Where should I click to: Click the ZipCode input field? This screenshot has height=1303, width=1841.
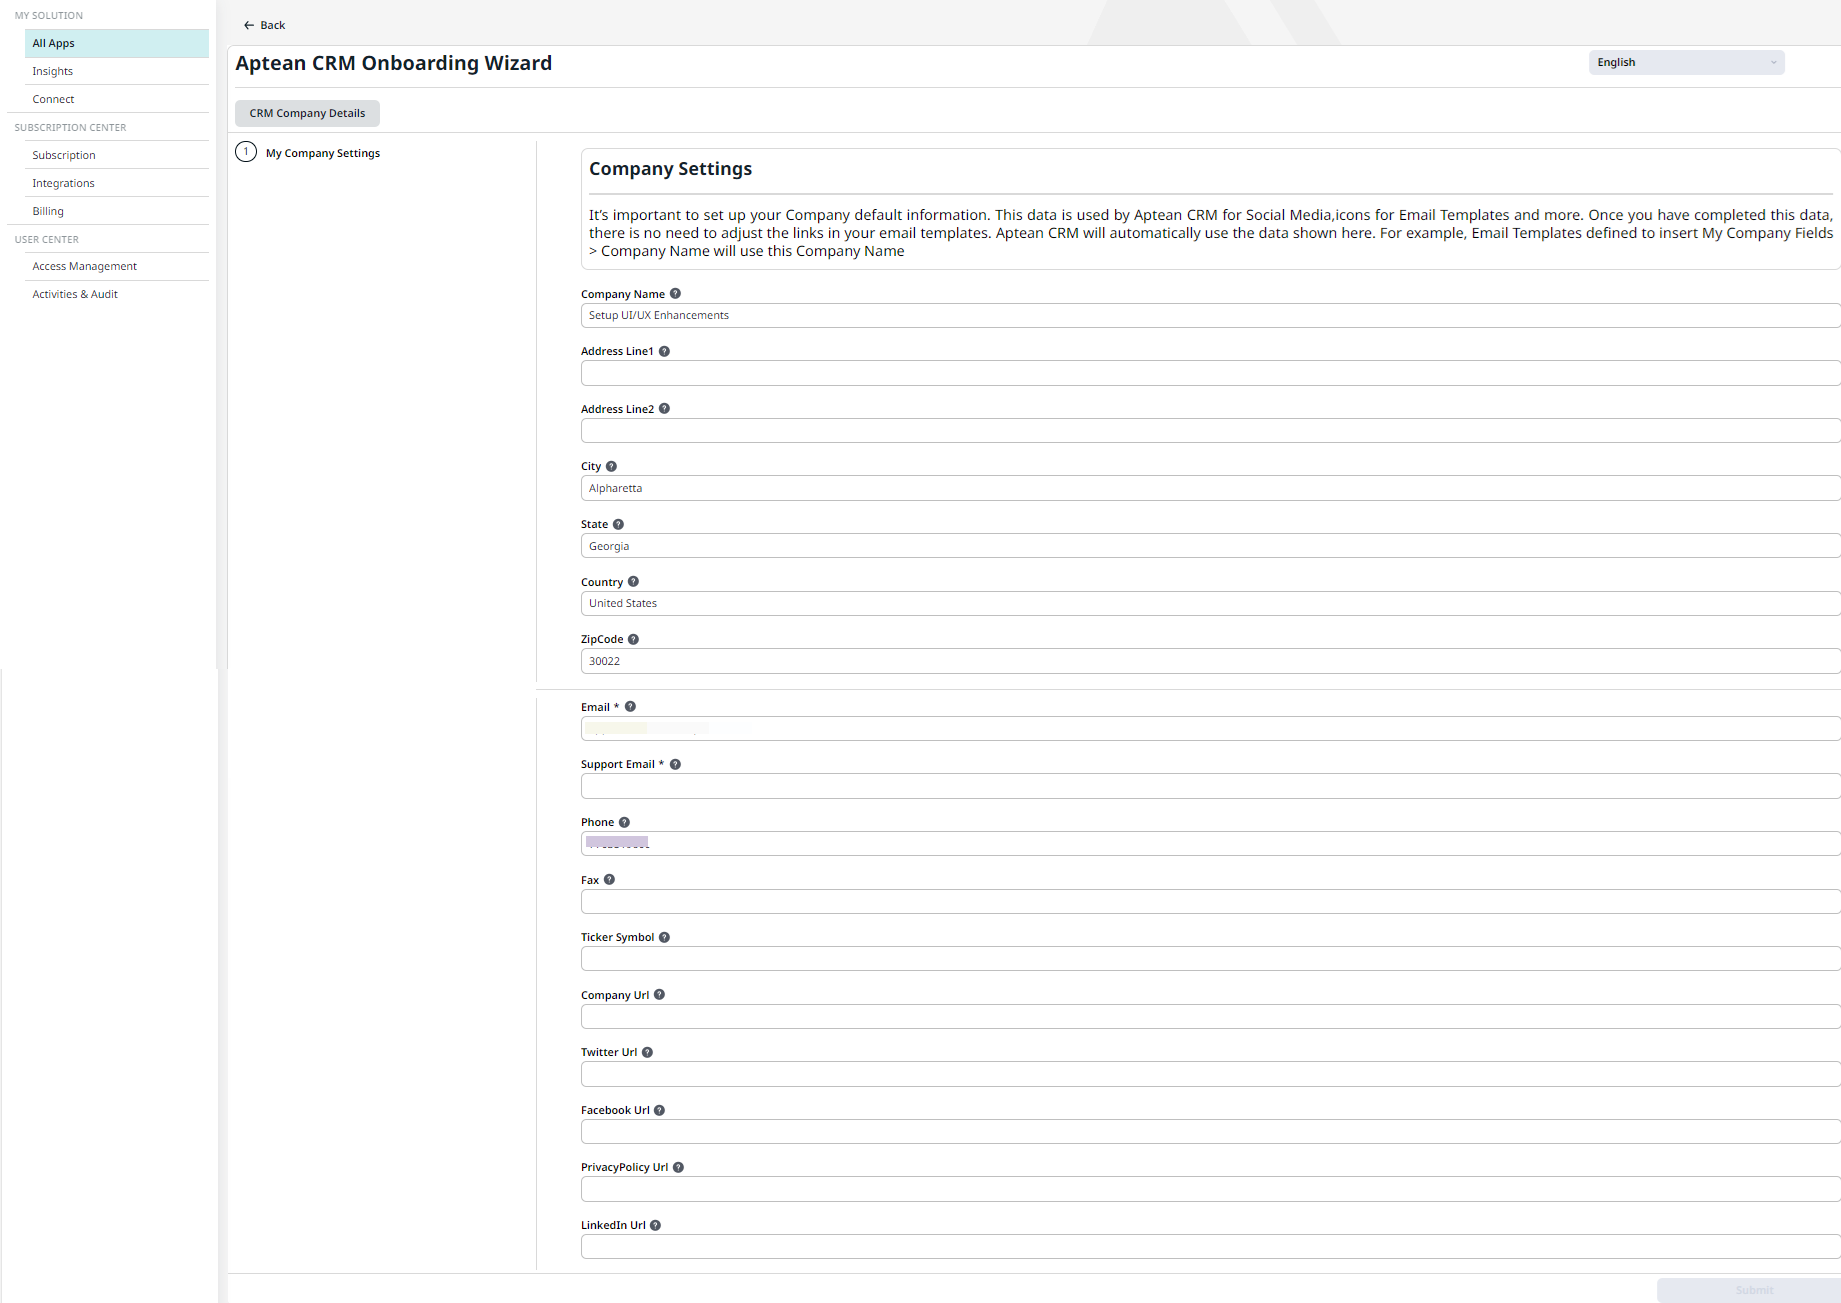(1210, 661)
